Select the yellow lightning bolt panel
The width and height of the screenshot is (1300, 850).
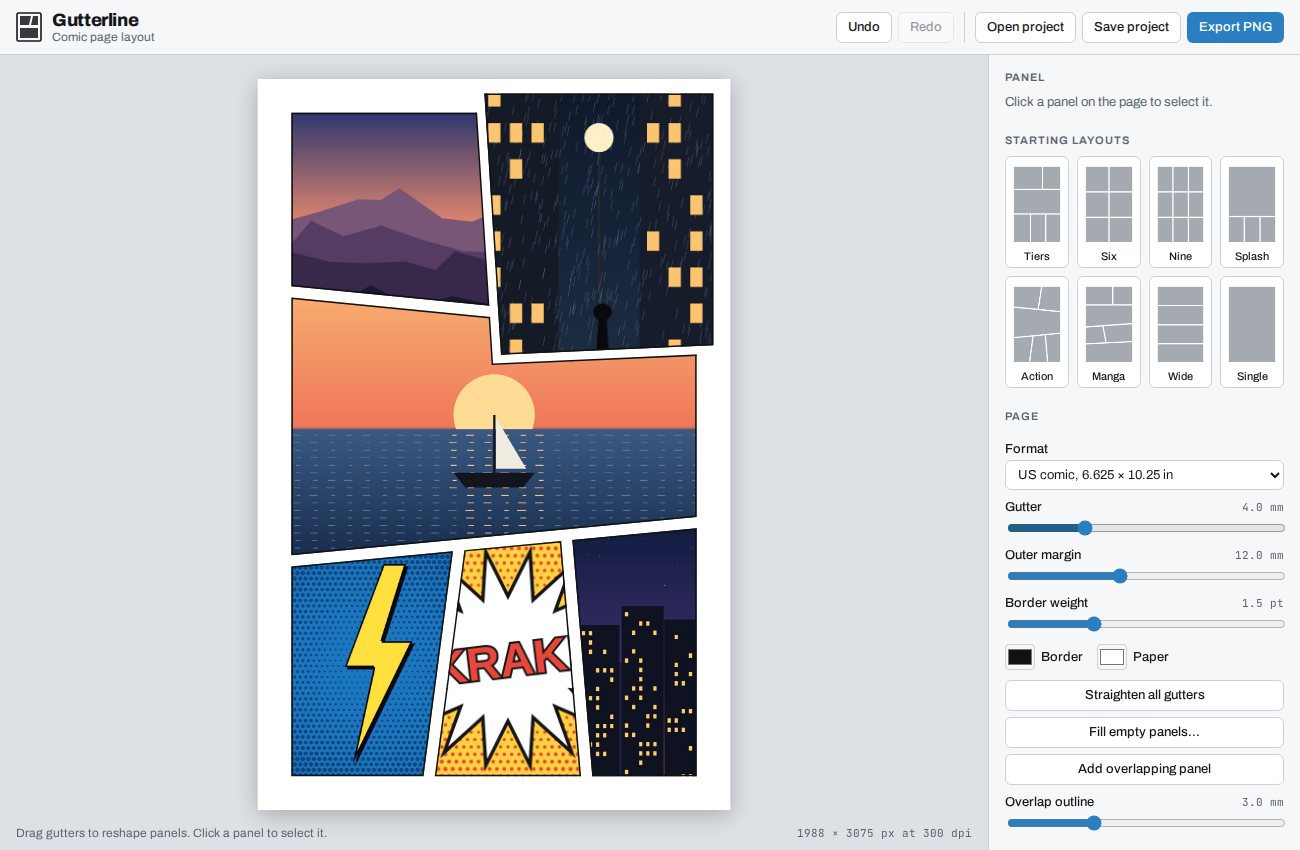370,665
